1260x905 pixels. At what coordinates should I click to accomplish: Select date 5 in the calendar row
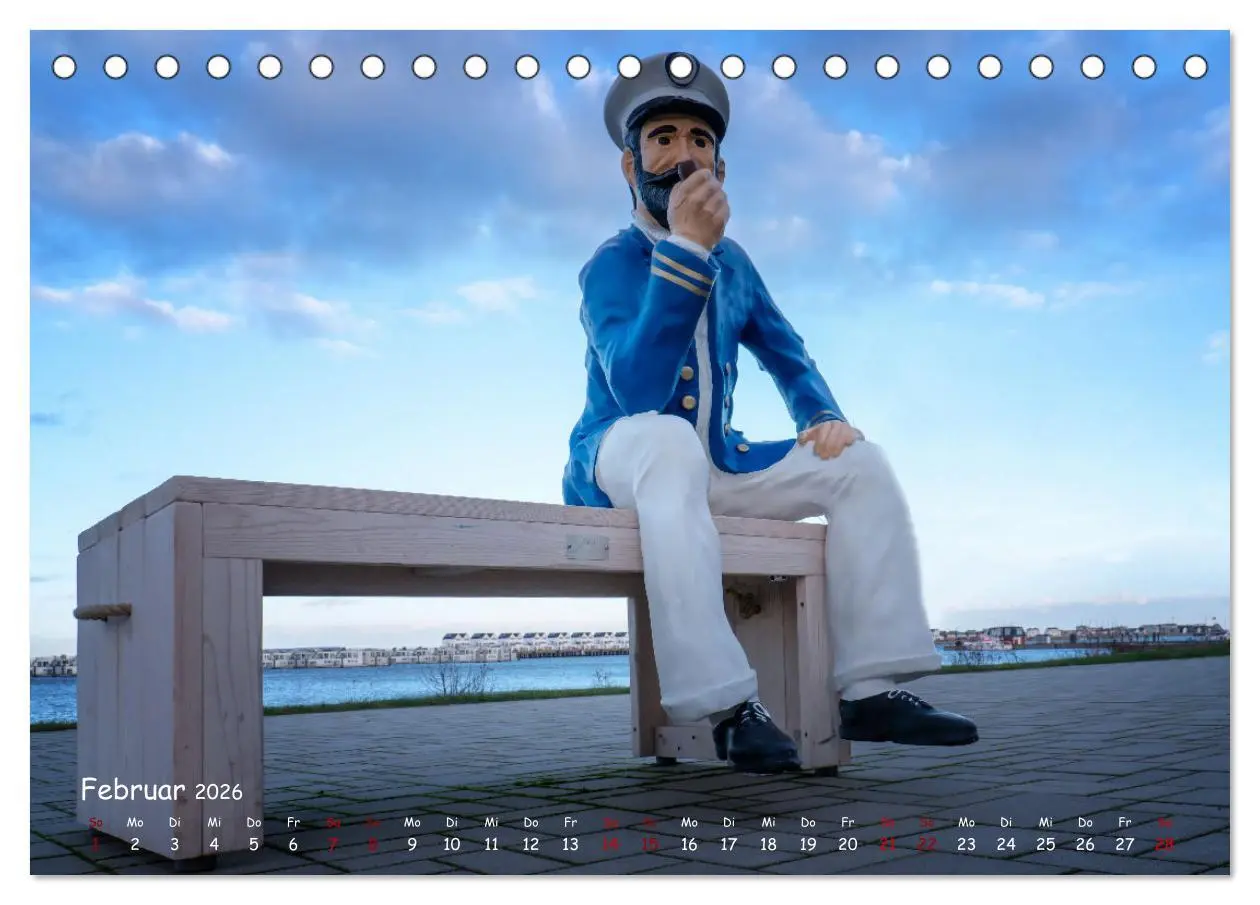(254, 844)
